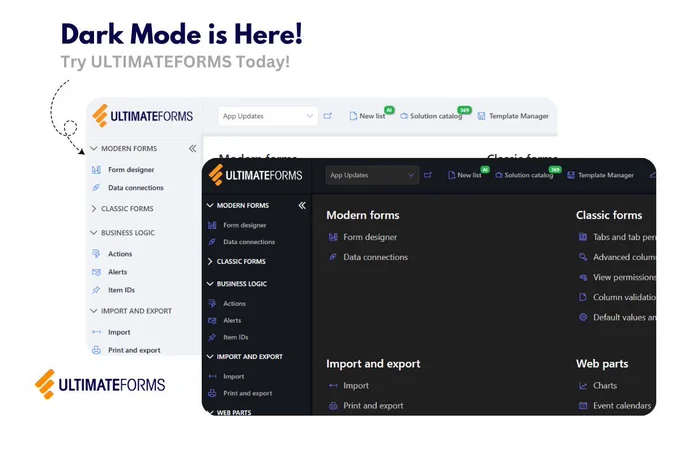This screenshot has width=680, height=453.
Task: Open Import link under Import and export heading
Action: pos(356,385)
